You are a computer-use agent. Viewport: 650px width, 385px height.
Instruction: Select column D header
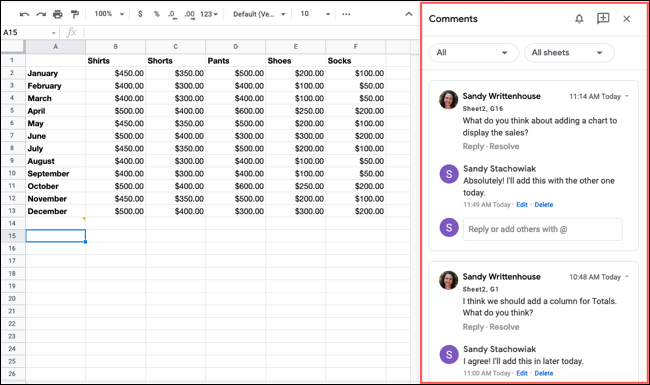(235, 47)
